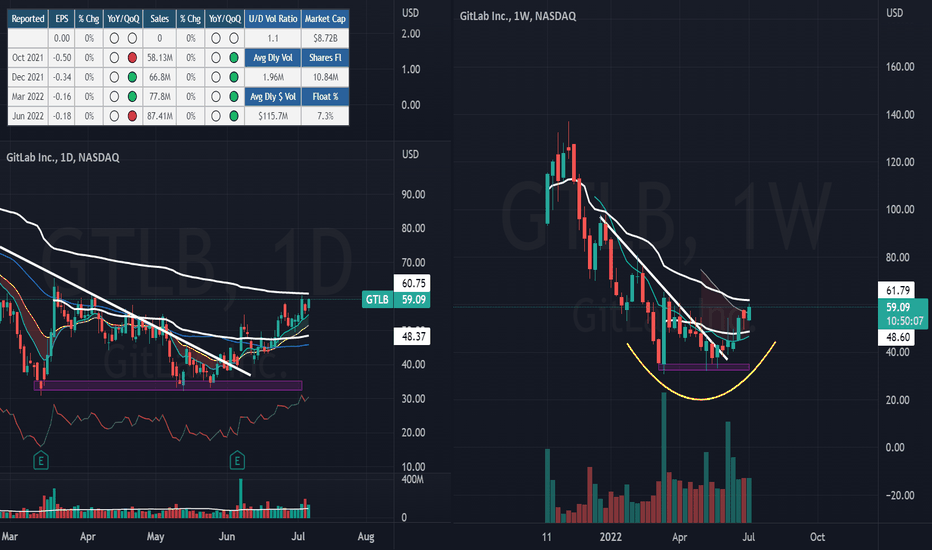Click the 'Oct 2021' reported date cell
932x550 pixels.
pos(28,58)
